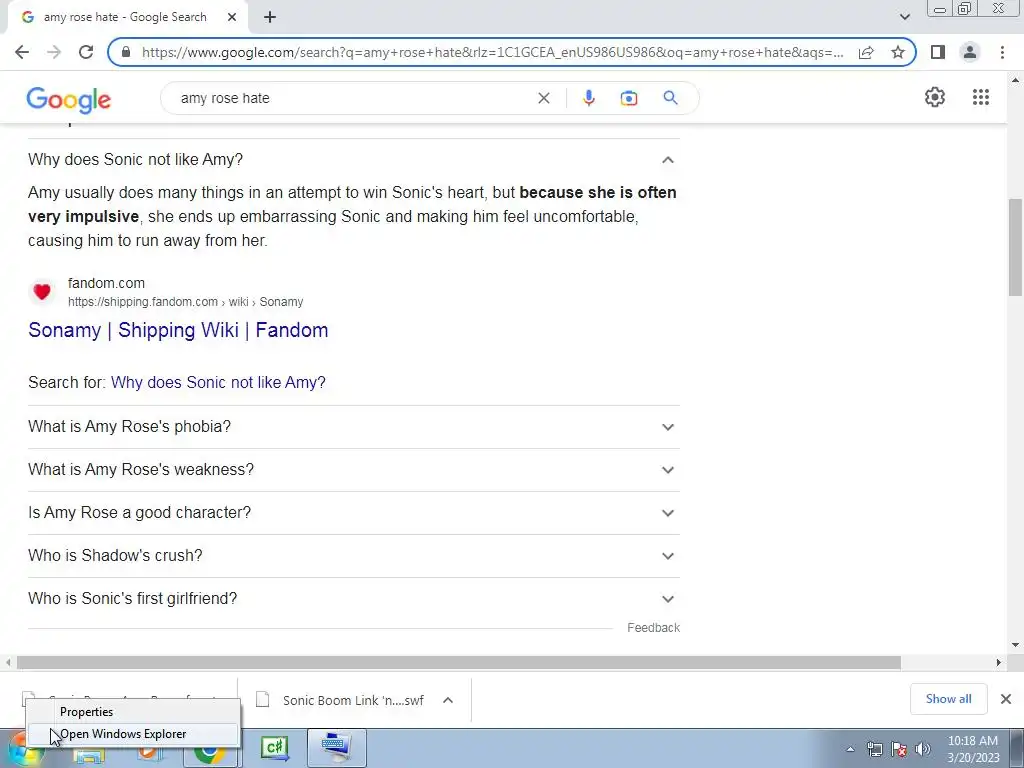
Task: Open downloaded 'Sonic Boom Link 'n....swf' file
Action: coord(353,700)
